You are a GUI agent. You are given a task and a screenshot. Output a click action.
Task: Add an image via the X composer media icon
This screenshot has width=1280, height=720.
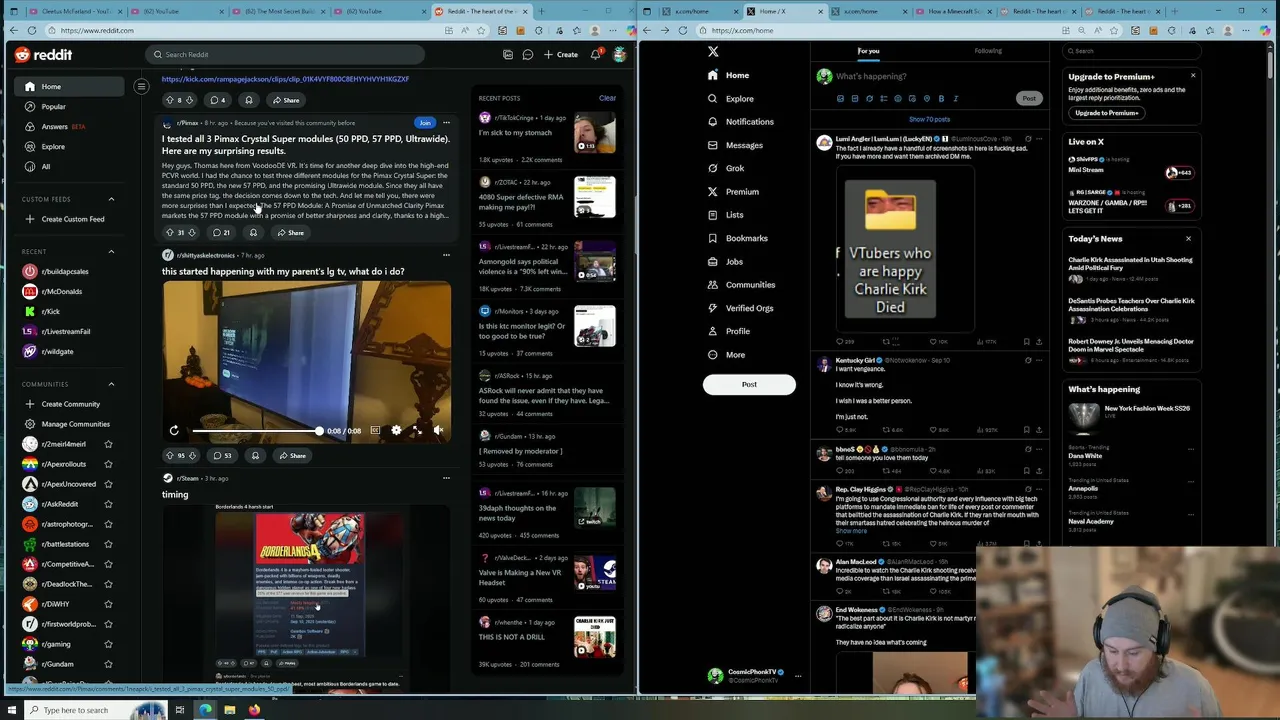[840, 99]
